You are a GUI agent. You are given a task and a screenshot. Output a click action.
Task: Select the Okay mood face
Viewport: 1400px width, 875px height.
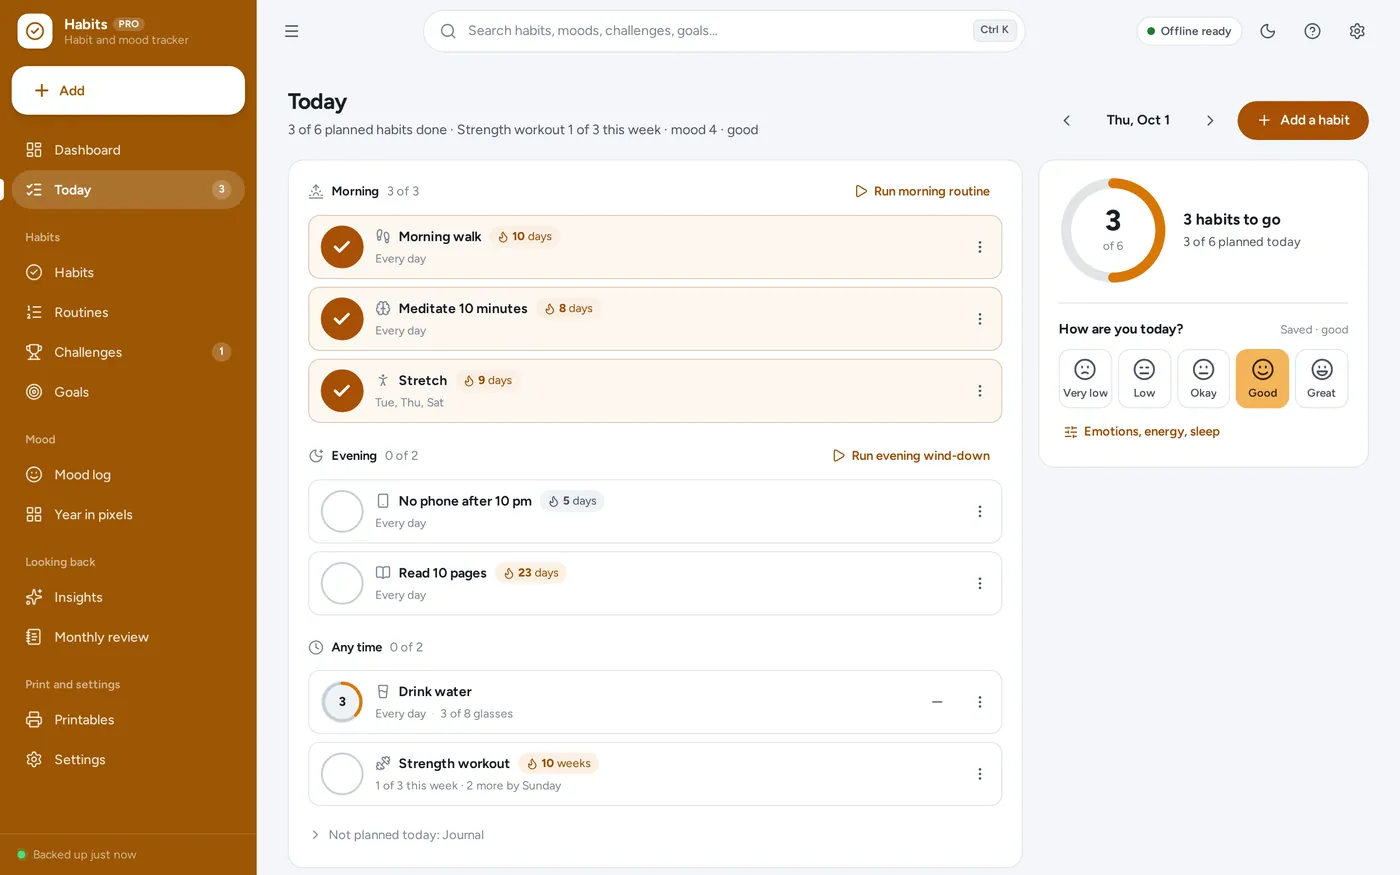1204,379
